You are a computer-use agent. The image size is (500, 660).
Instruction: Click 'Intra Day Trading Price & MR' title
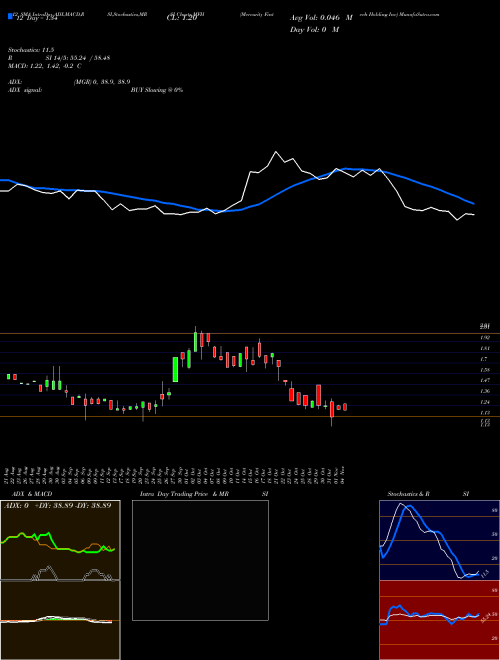pos(184,494)
